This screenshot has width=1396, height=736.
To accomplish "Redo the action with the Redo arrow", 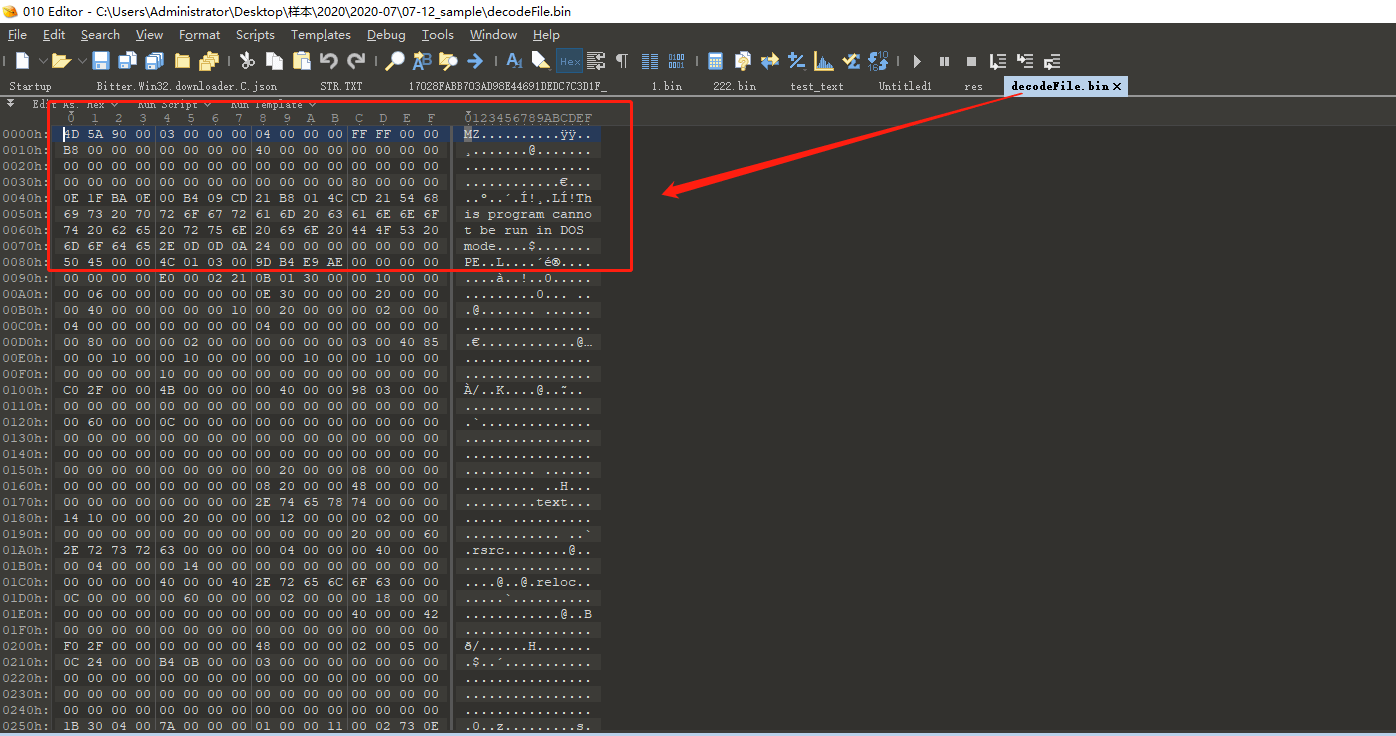I will point(356,61).
